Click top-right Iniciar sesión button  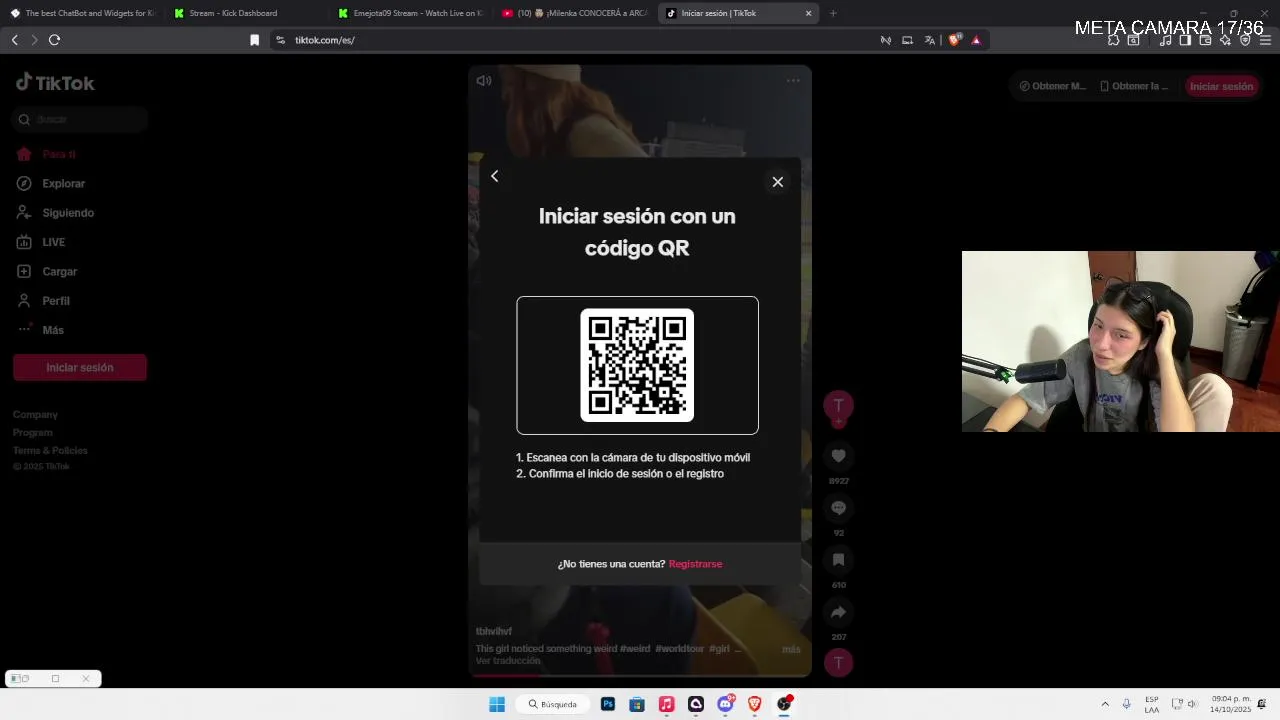tap(1221, 86)
